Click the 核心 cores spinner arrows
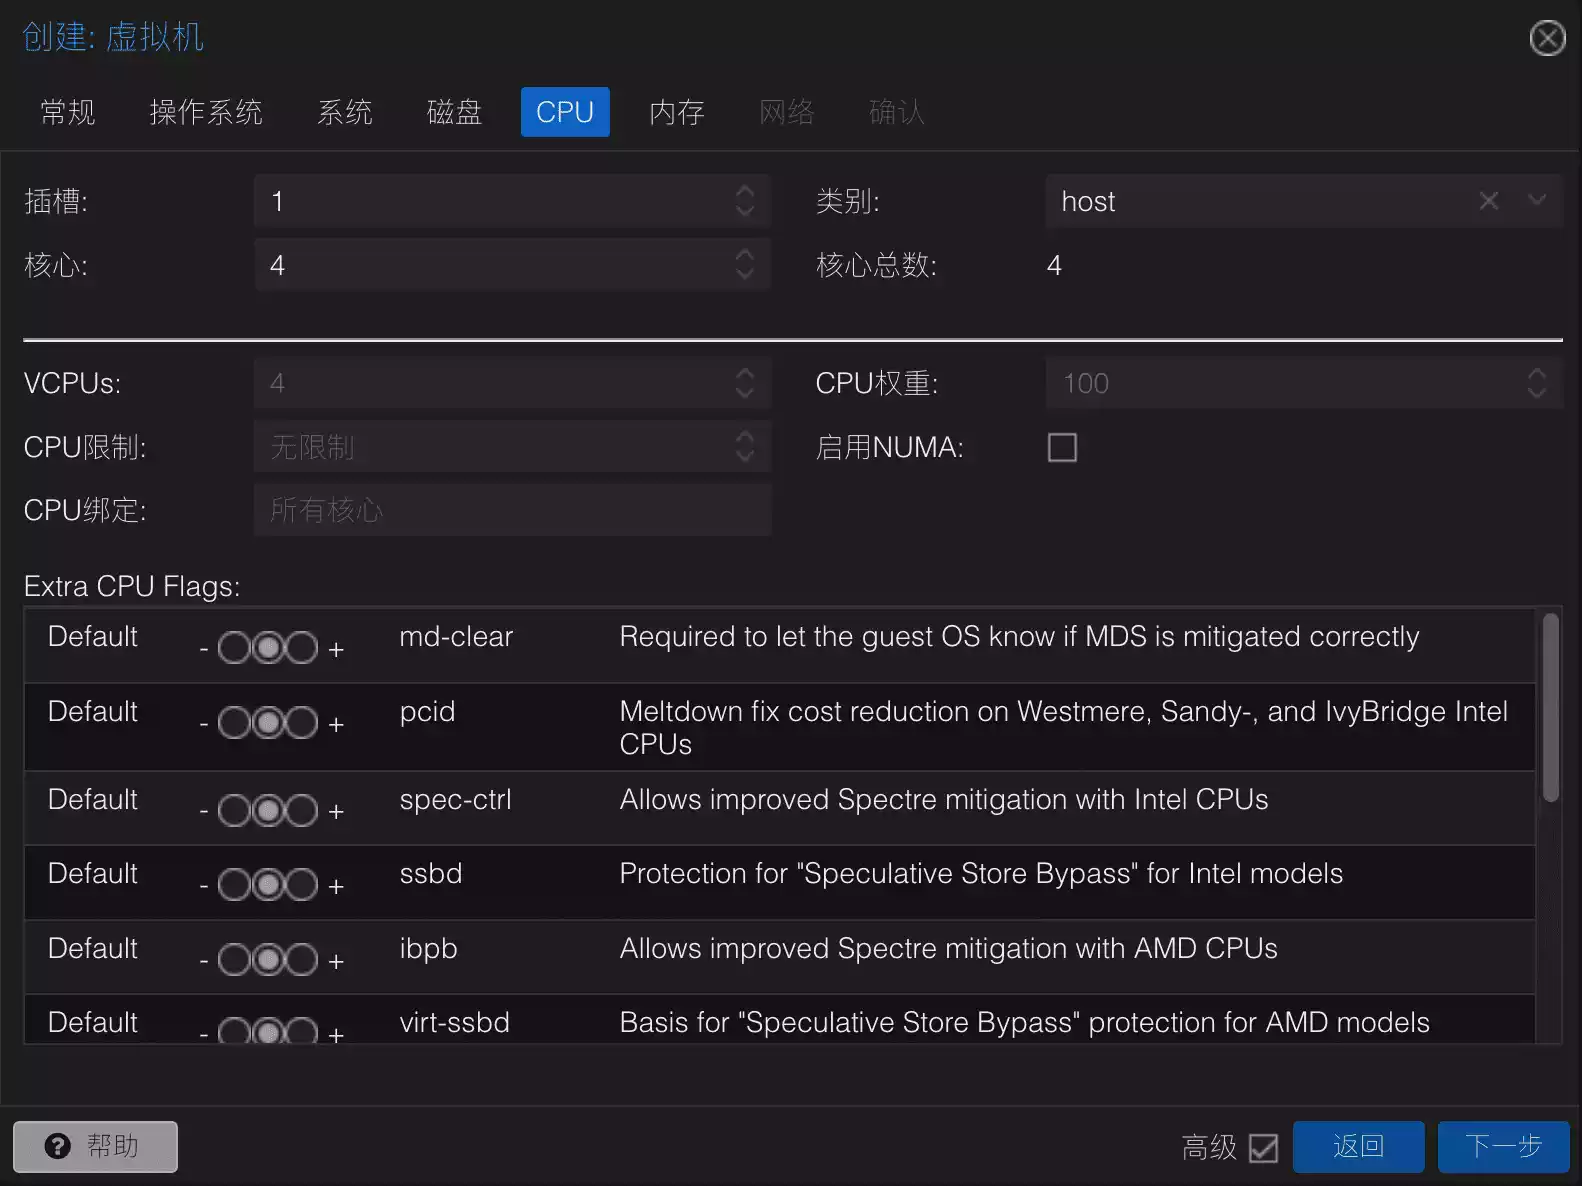The height and width of the screenshot is (1186, 1582). (744, 265)
